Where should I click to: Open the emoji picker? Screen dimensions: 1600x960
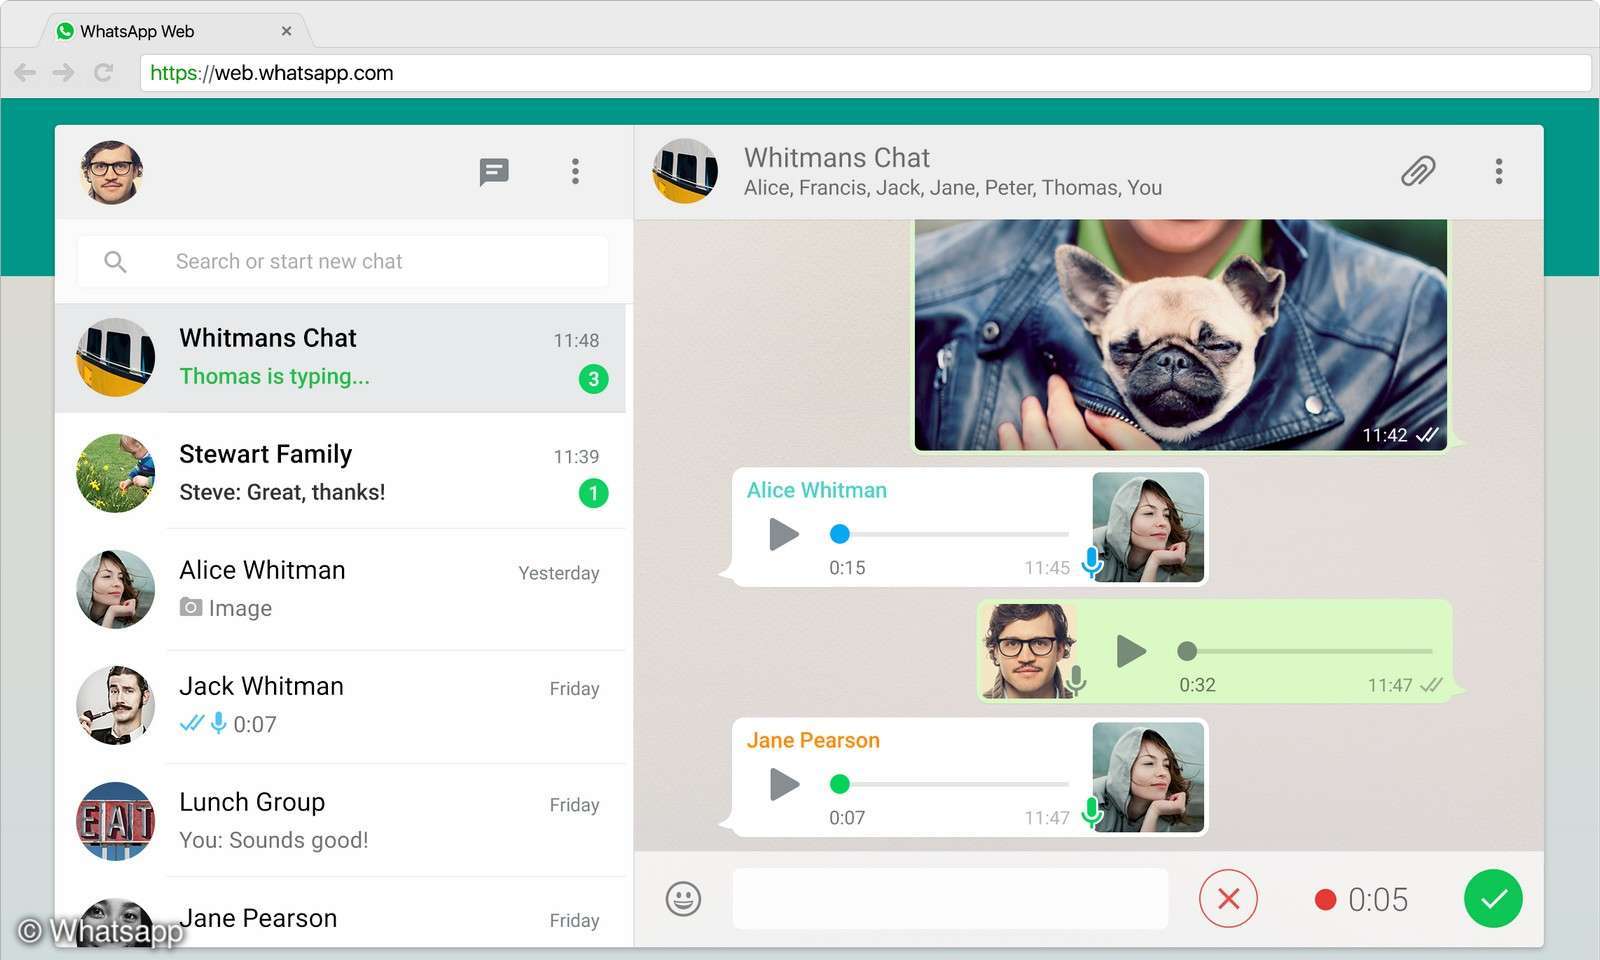click(683, 898)
